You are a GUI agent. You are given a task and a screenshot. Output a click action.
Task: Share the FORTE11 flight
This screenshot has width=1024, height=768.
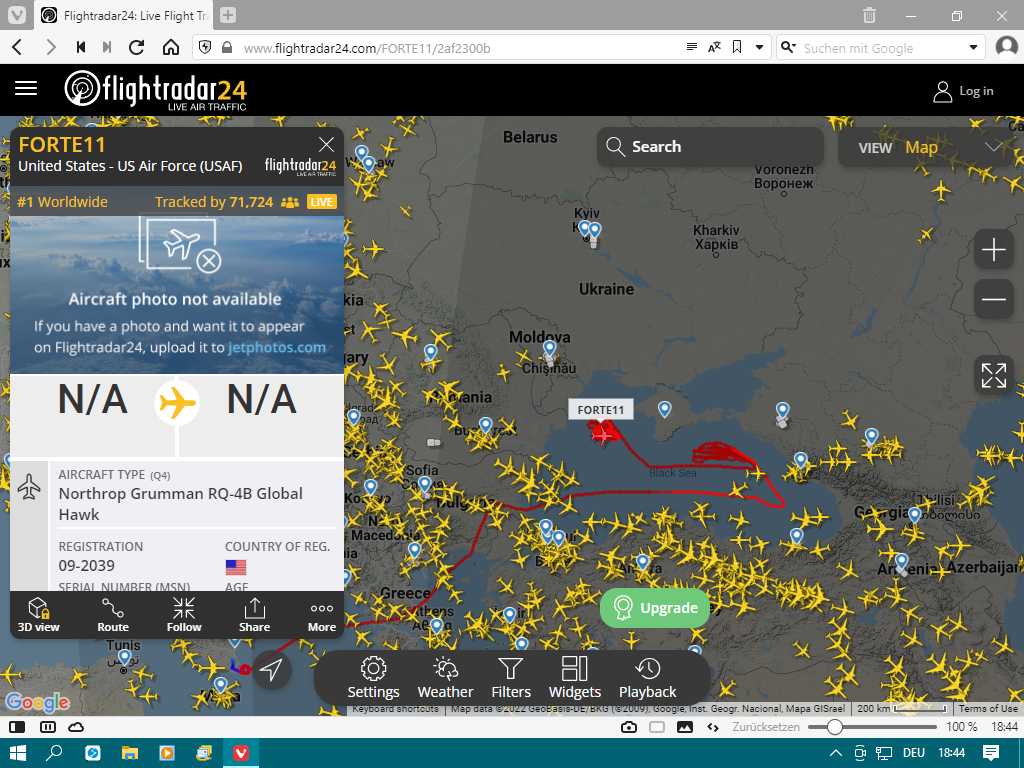(x=254, y=615)
